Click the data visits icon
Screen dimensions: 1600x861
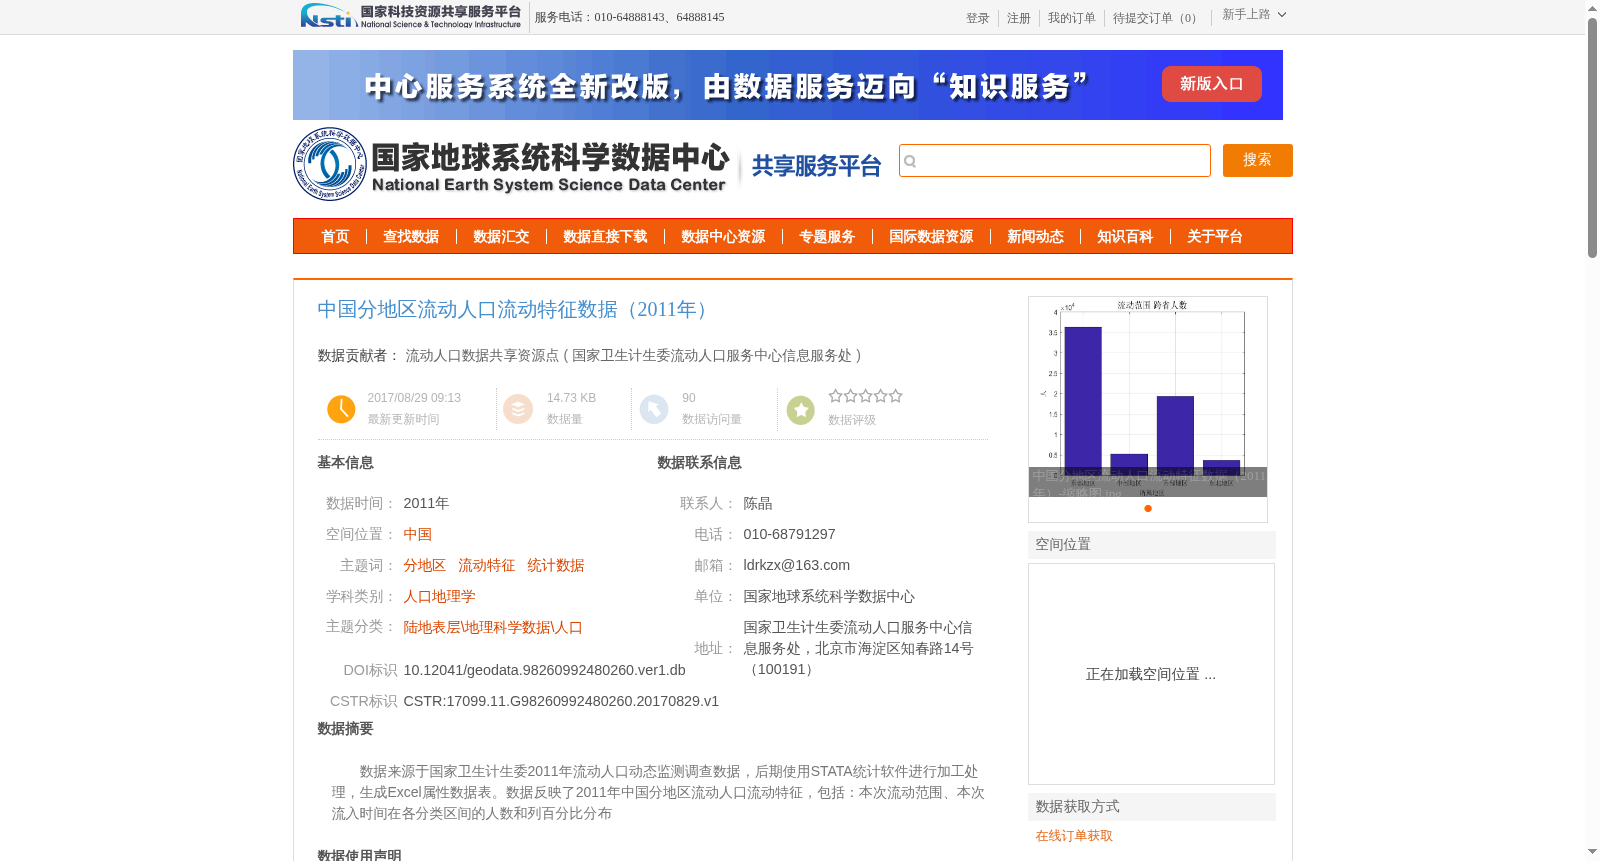[654, 409]
